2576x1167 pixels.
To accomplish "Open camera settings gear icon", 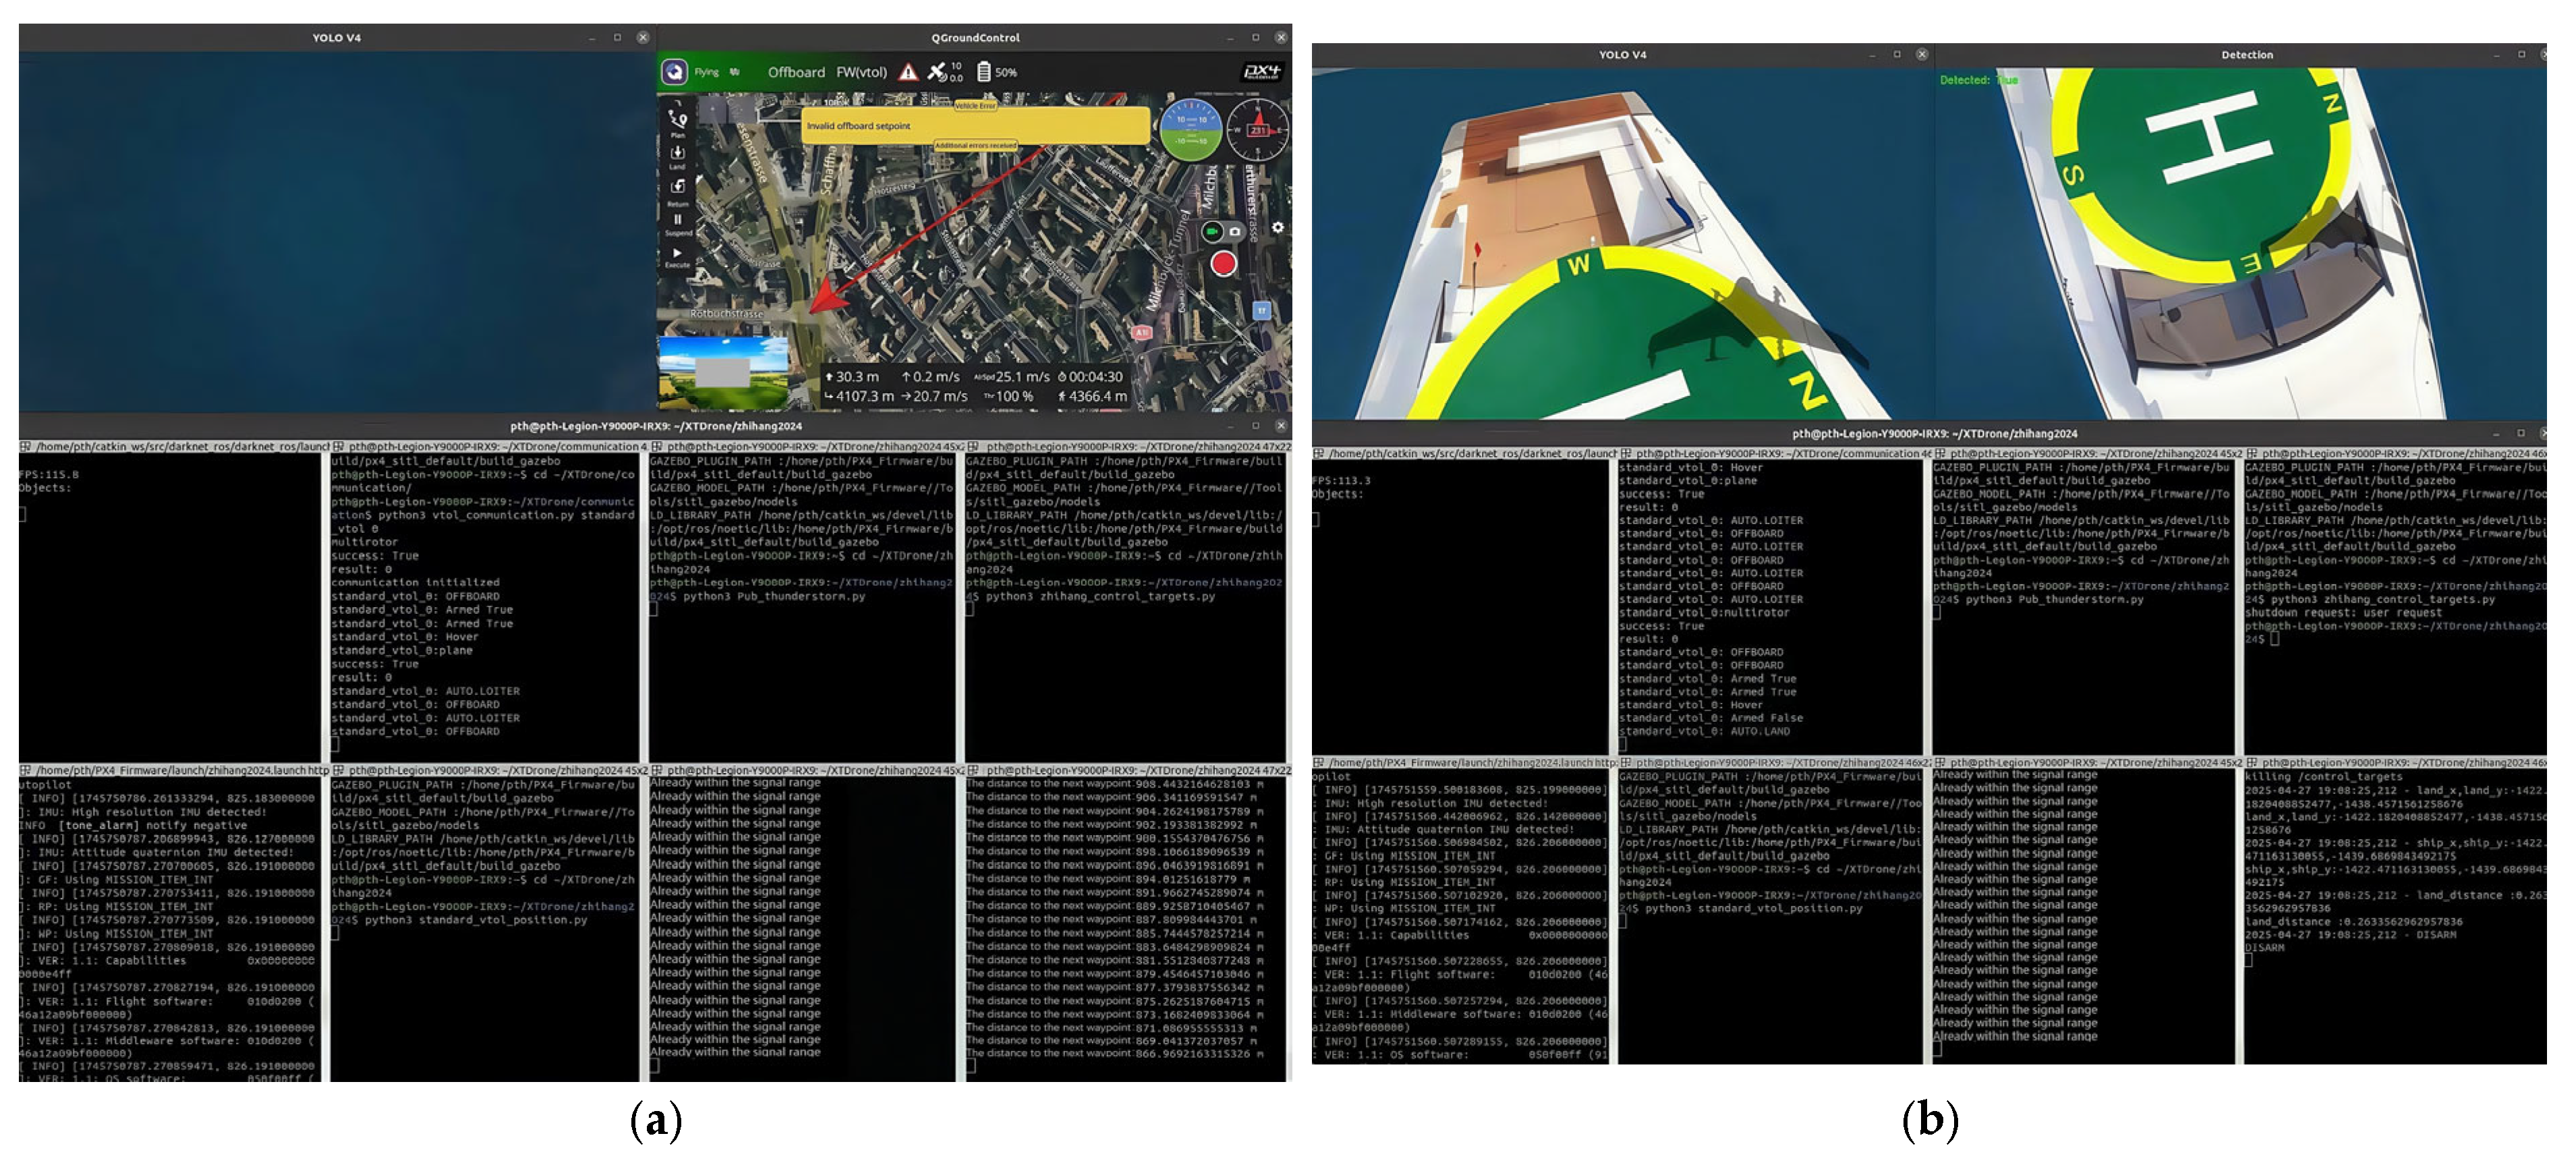I will pos(1277,228).
